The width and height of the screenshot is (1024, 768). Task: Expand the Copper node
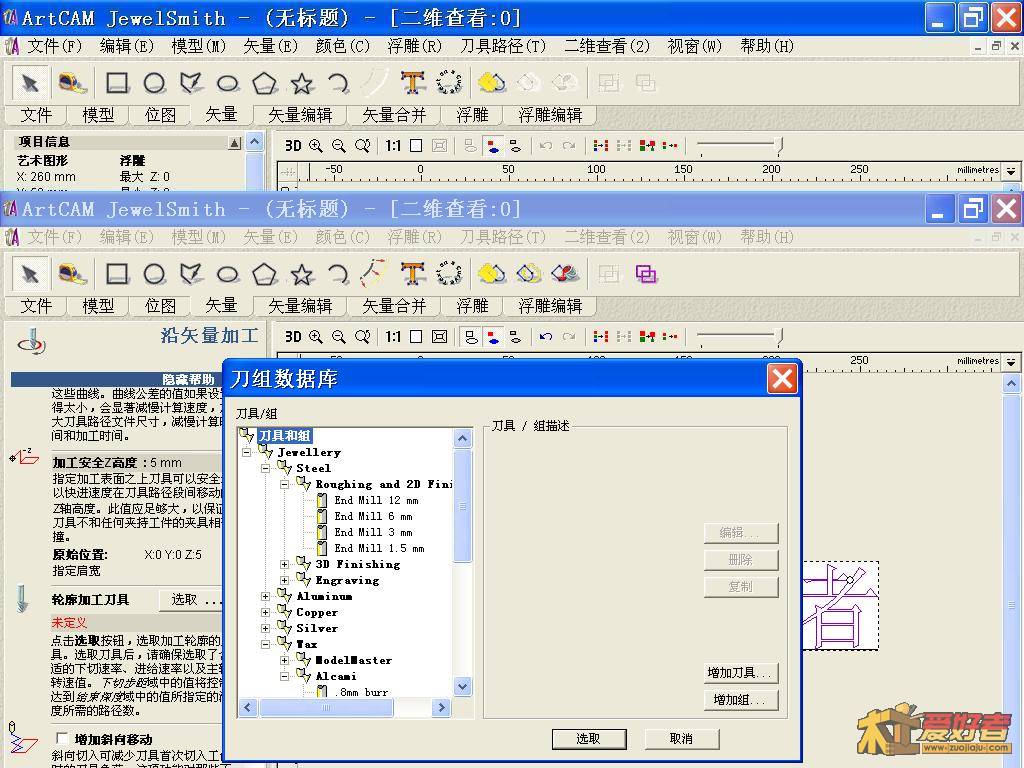pyautogui.click(x=265, y=612)
